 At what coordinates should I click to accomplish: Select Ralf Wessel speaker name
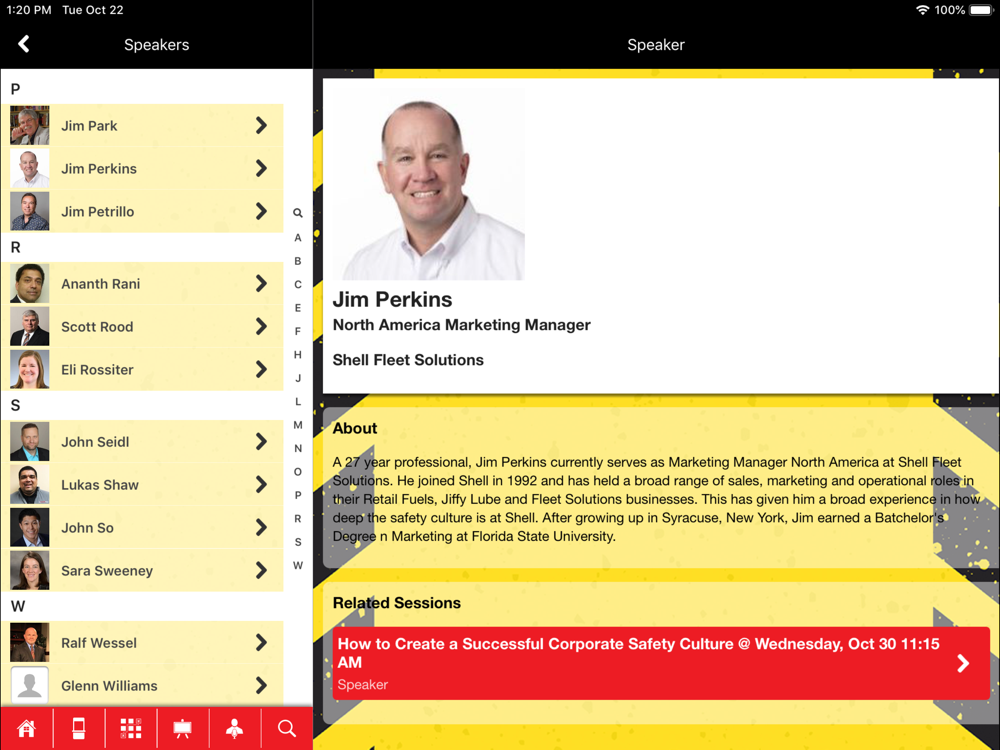[99, 643]
